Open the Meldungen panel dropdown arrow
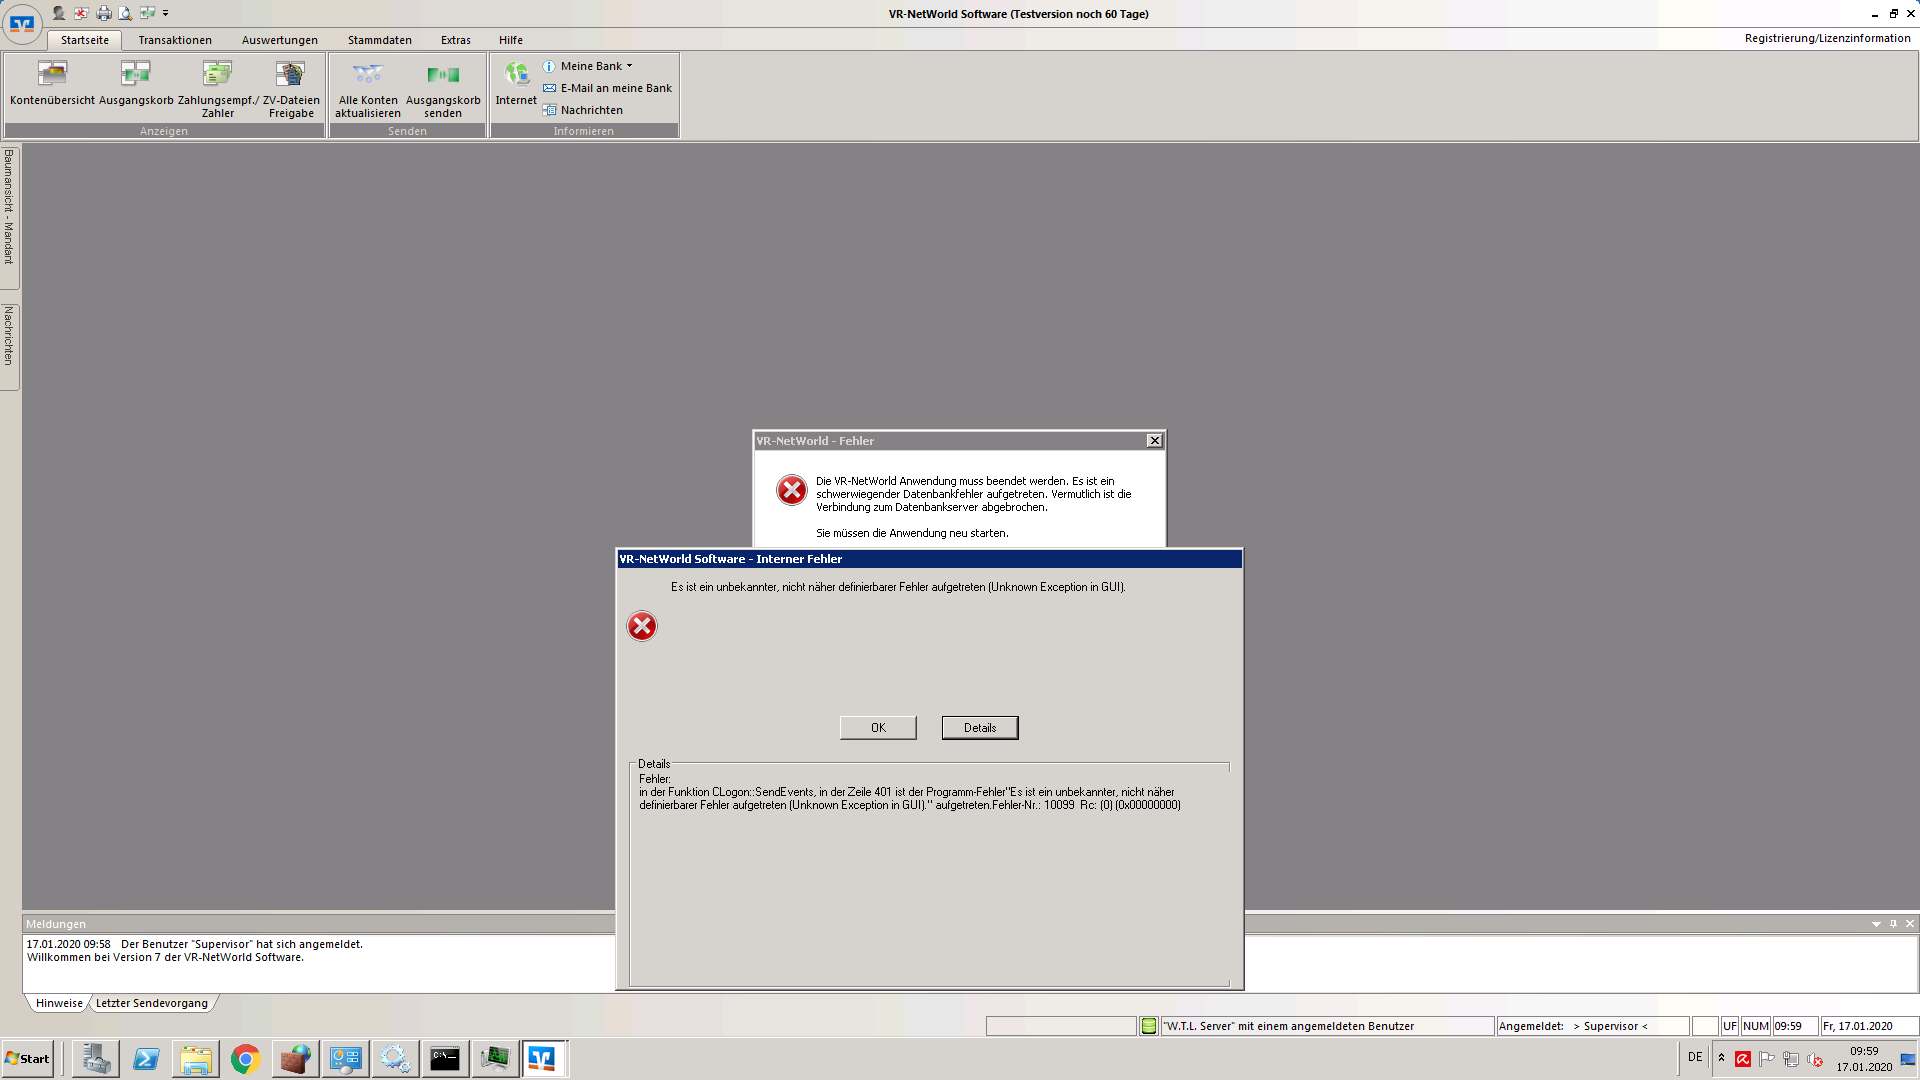 [x=1876, y=924]
